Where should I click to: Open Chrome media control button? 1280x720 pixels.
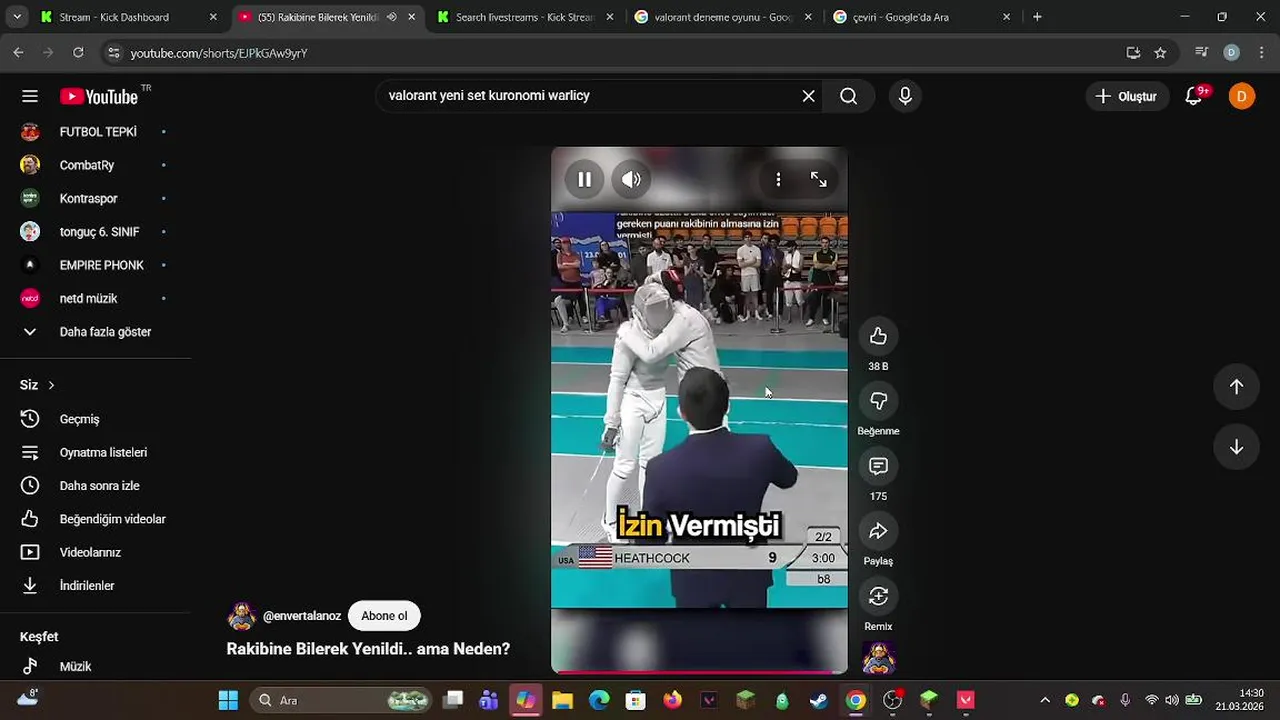(1202, 53)
